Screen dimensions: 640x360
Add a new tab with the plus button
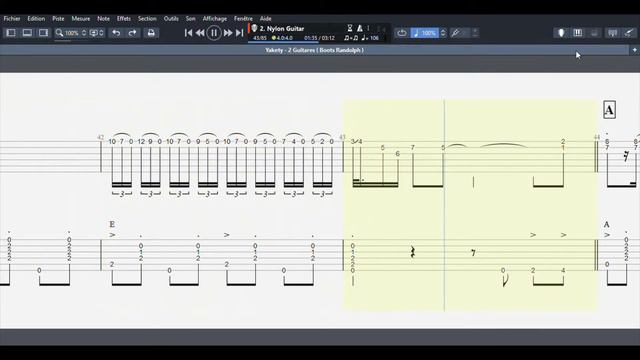pos(635,50)
